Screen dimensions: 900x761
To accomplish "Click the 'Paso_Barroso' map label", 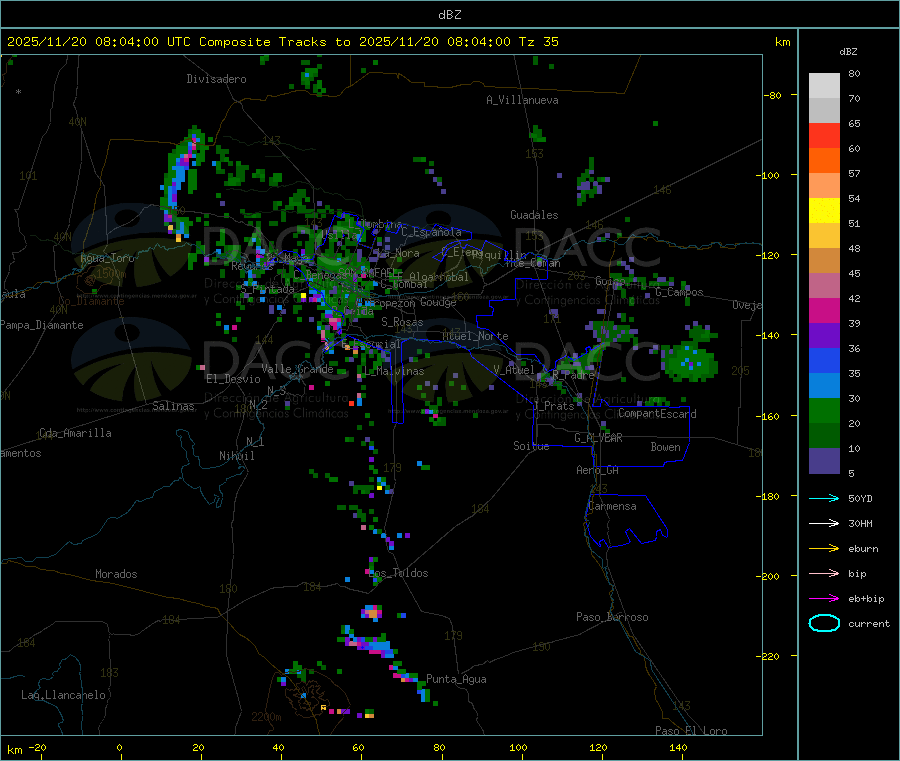I will coord(612,618).
